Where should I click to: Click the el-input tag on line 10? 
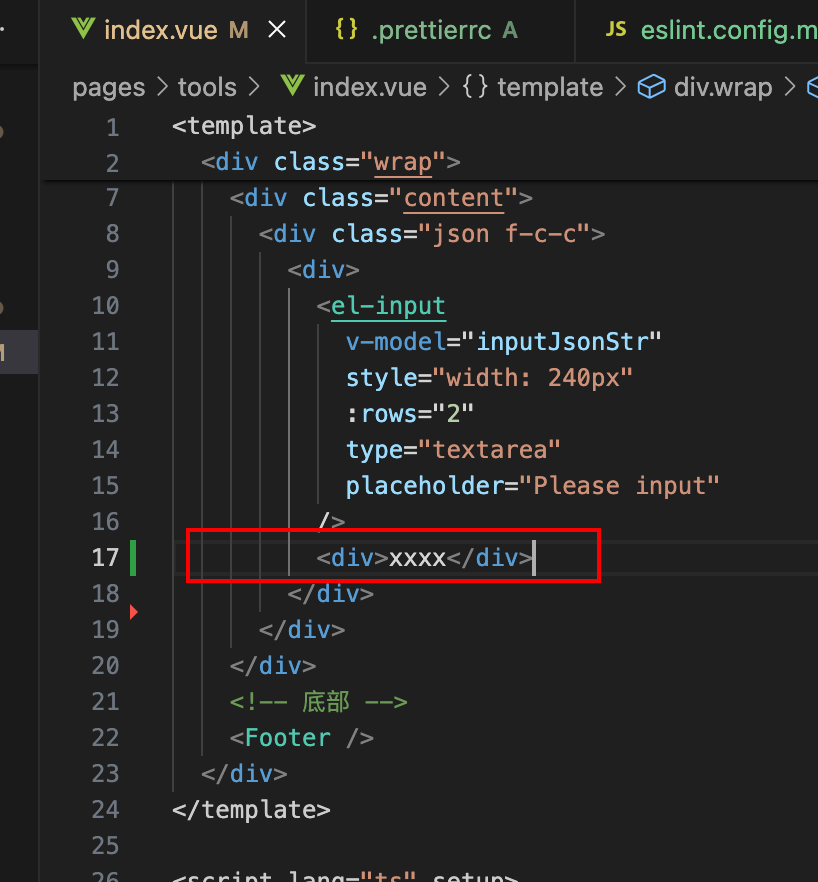pos(388,306)
